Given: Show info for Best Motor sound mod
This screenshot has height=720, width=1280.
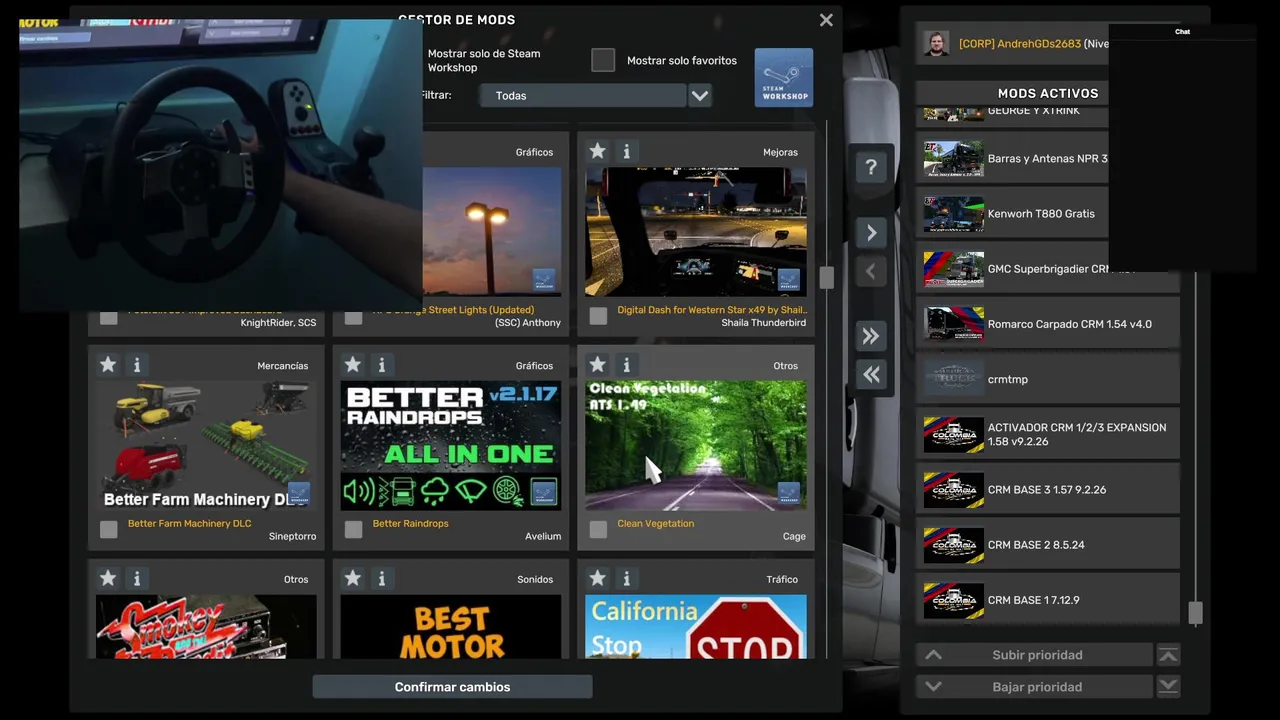Looking at the screenshot, I should 381,578.
